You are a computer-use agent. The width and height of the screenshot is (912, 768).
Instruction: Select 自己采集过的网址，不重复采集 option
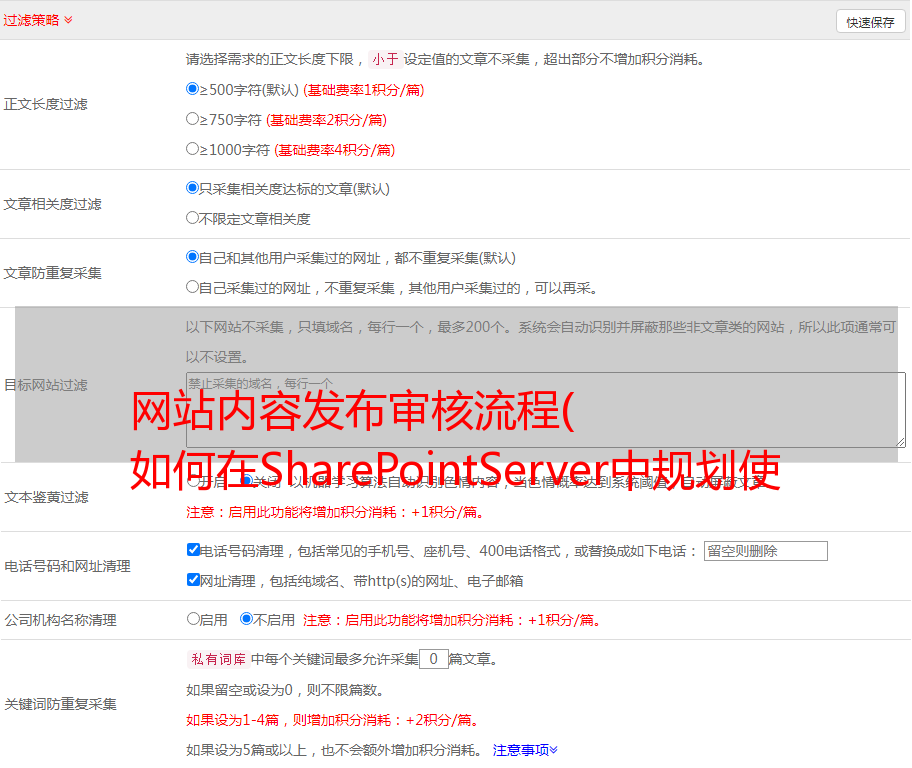coord(193,287)
